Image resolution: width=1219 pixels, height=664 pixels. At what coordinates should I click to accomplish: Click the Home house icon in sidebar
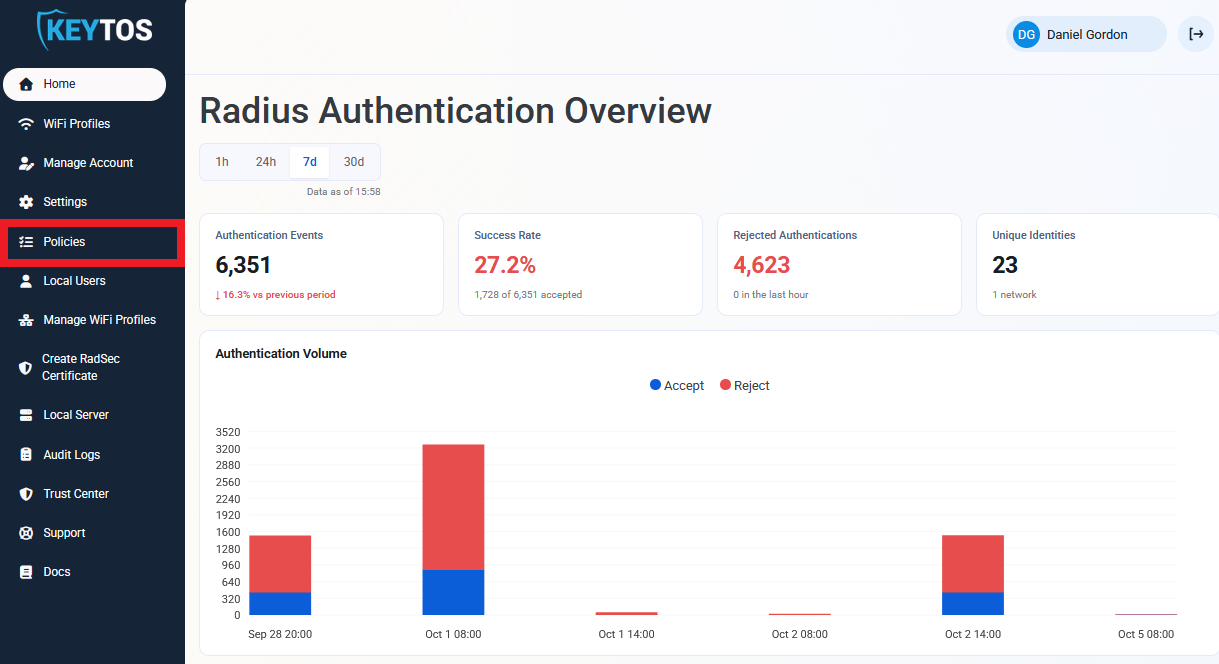click(x=26, y=84)
